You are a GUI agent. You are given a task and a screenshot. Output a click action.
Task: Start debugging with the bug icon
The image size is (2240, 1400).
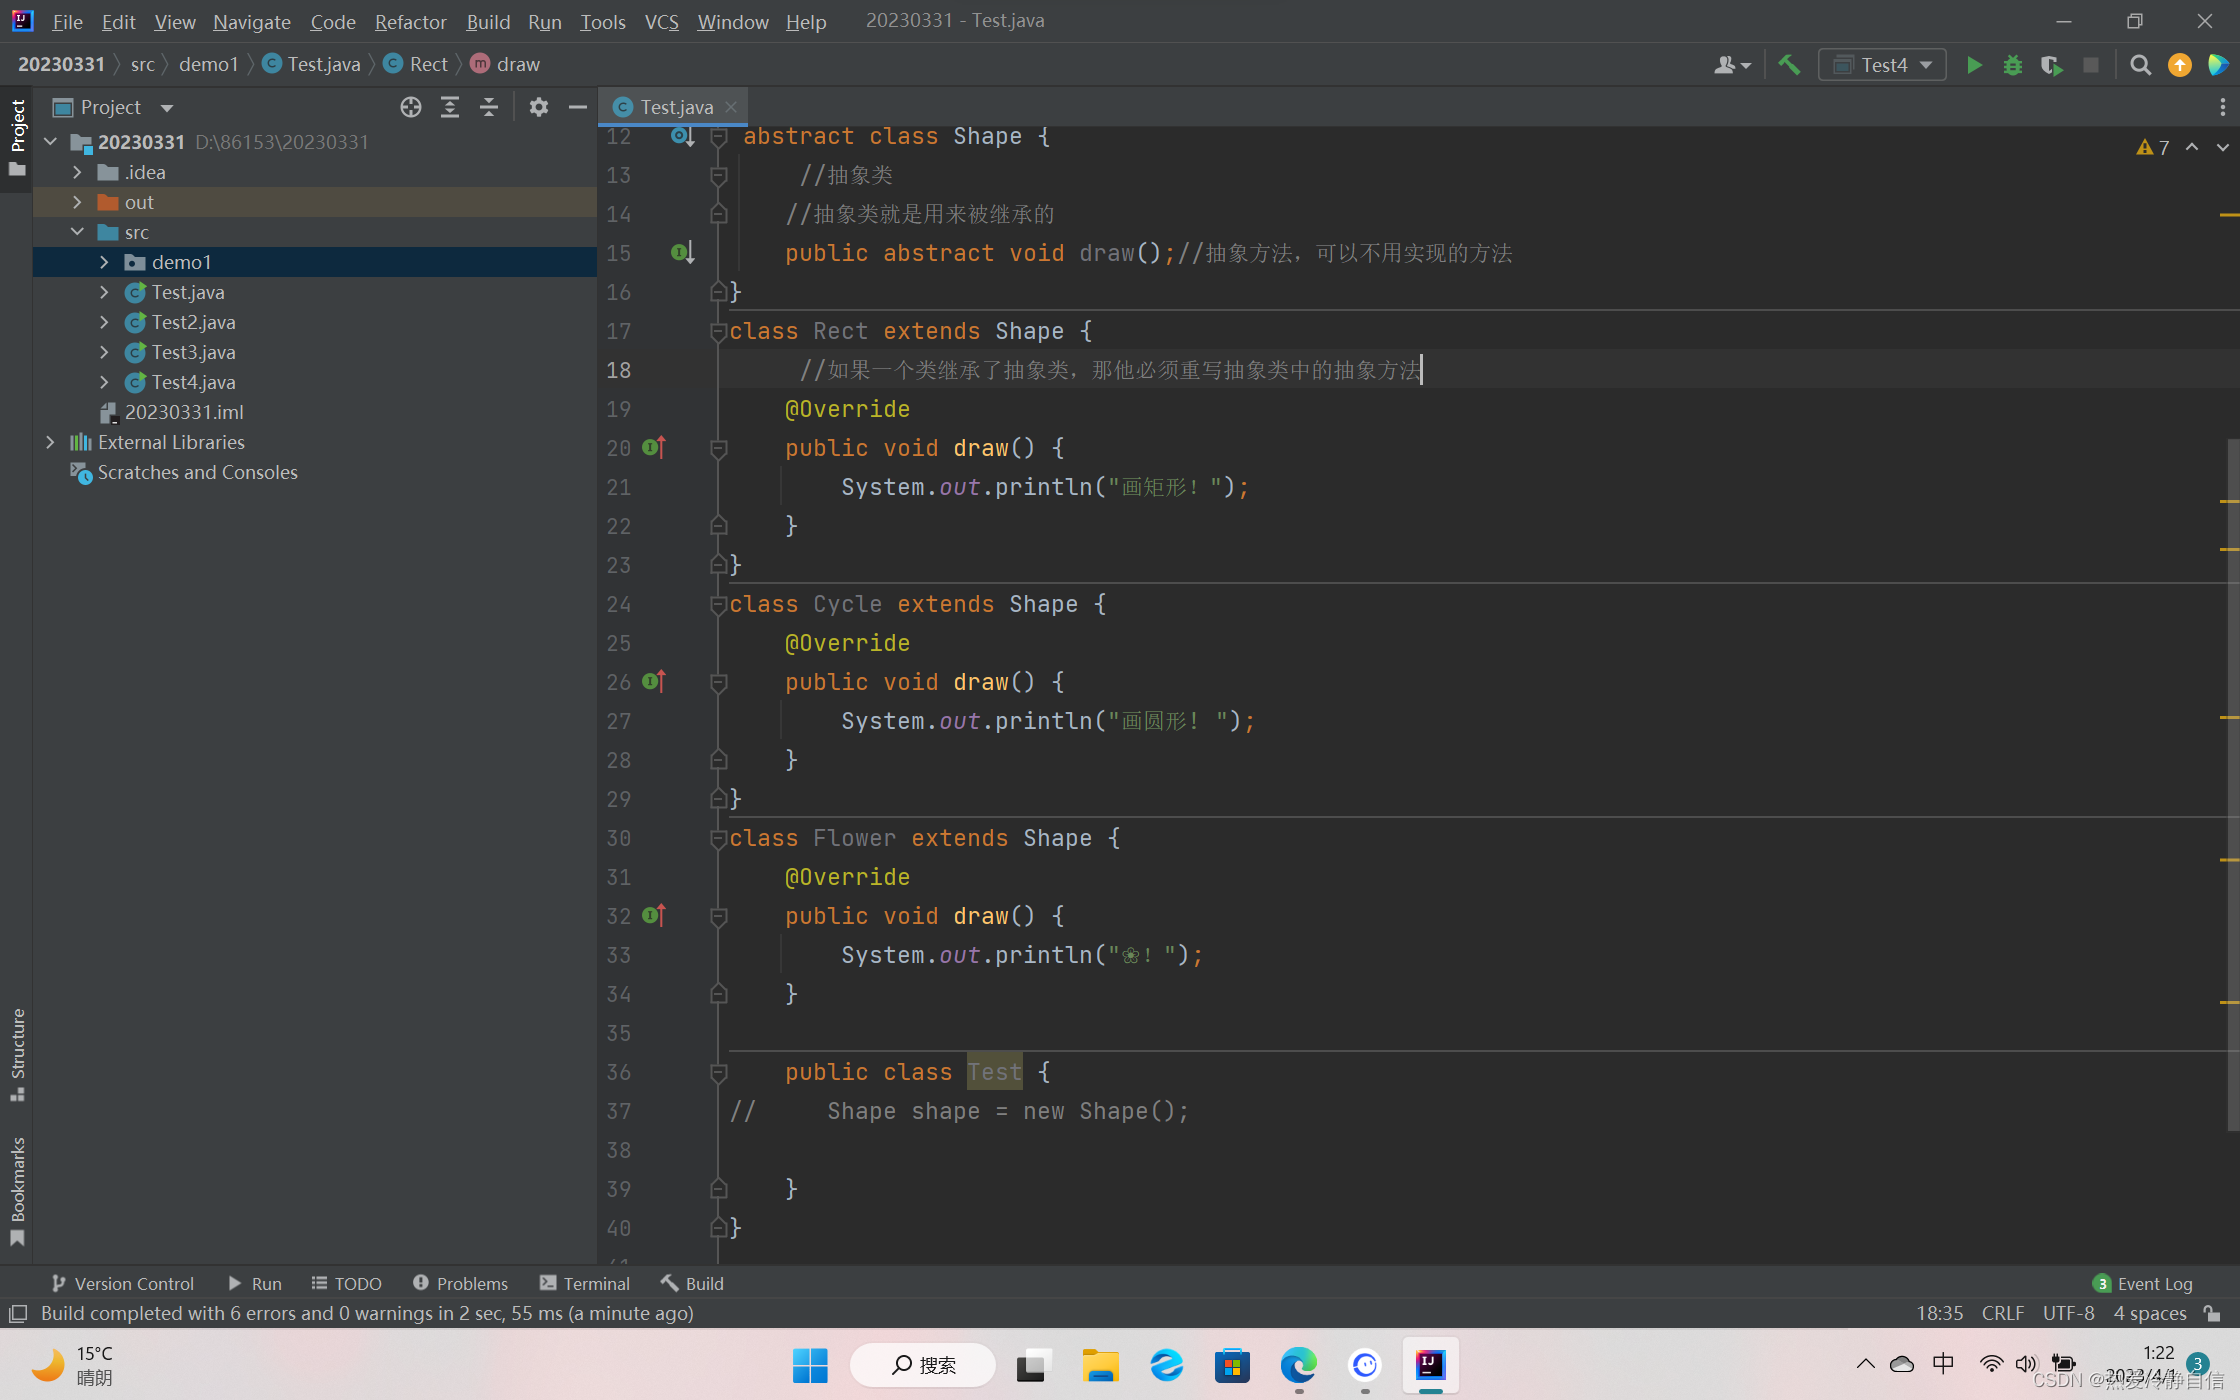tap(2013, 65)
